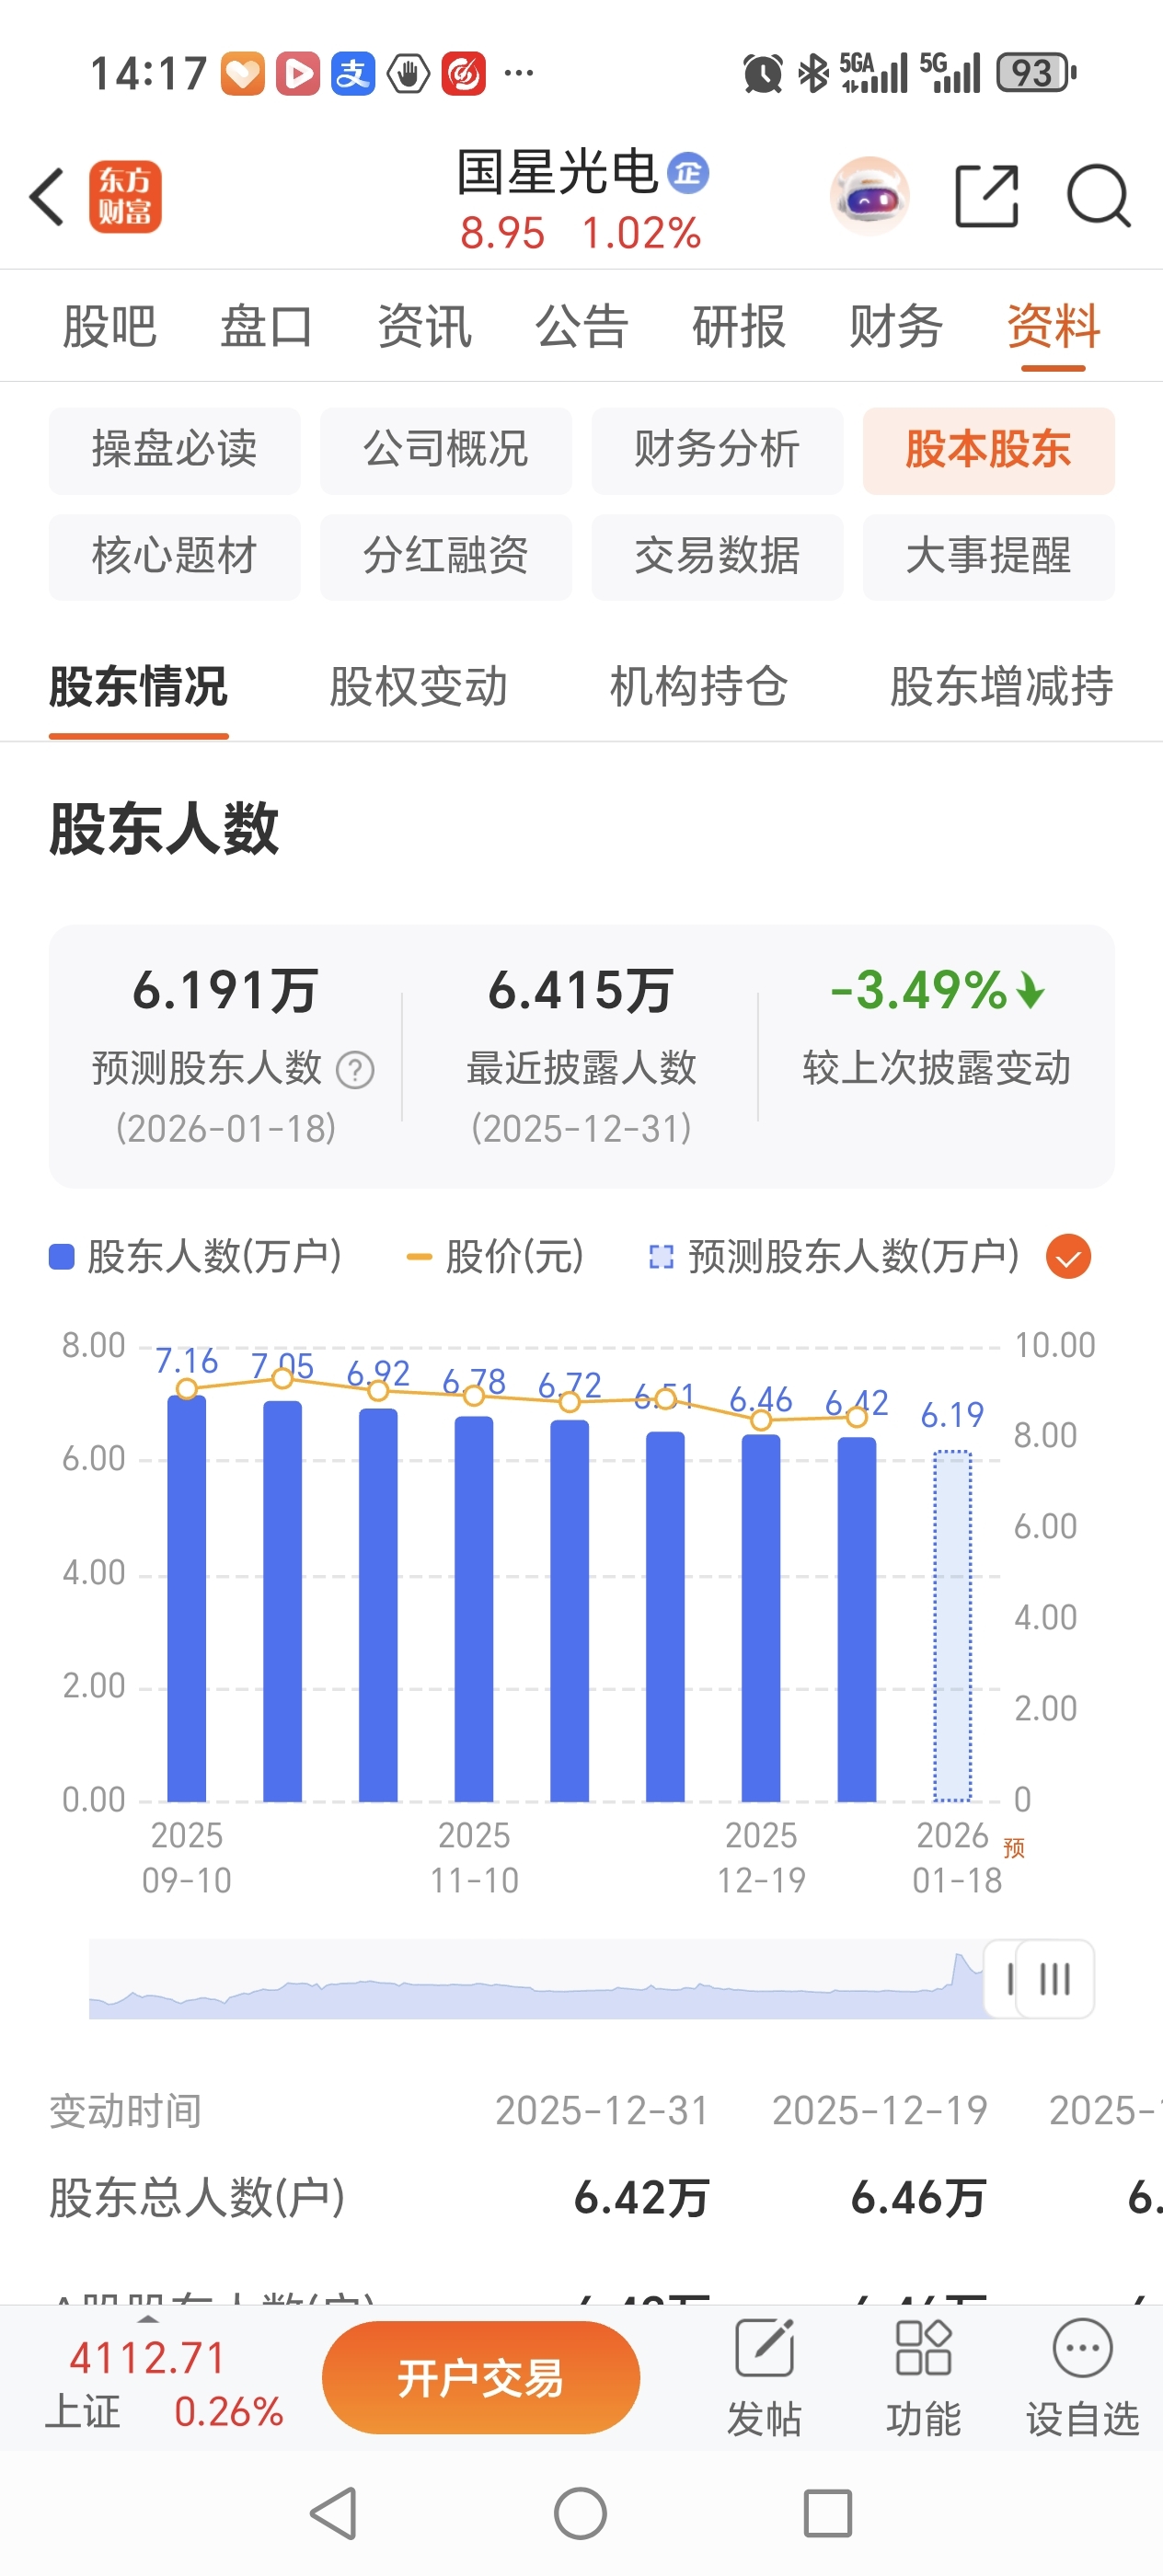Tap the 6.42 shareholder bar
Image resolution: width=1163 pixels, height=2576 pixels.
click(x=857, y=1619)
